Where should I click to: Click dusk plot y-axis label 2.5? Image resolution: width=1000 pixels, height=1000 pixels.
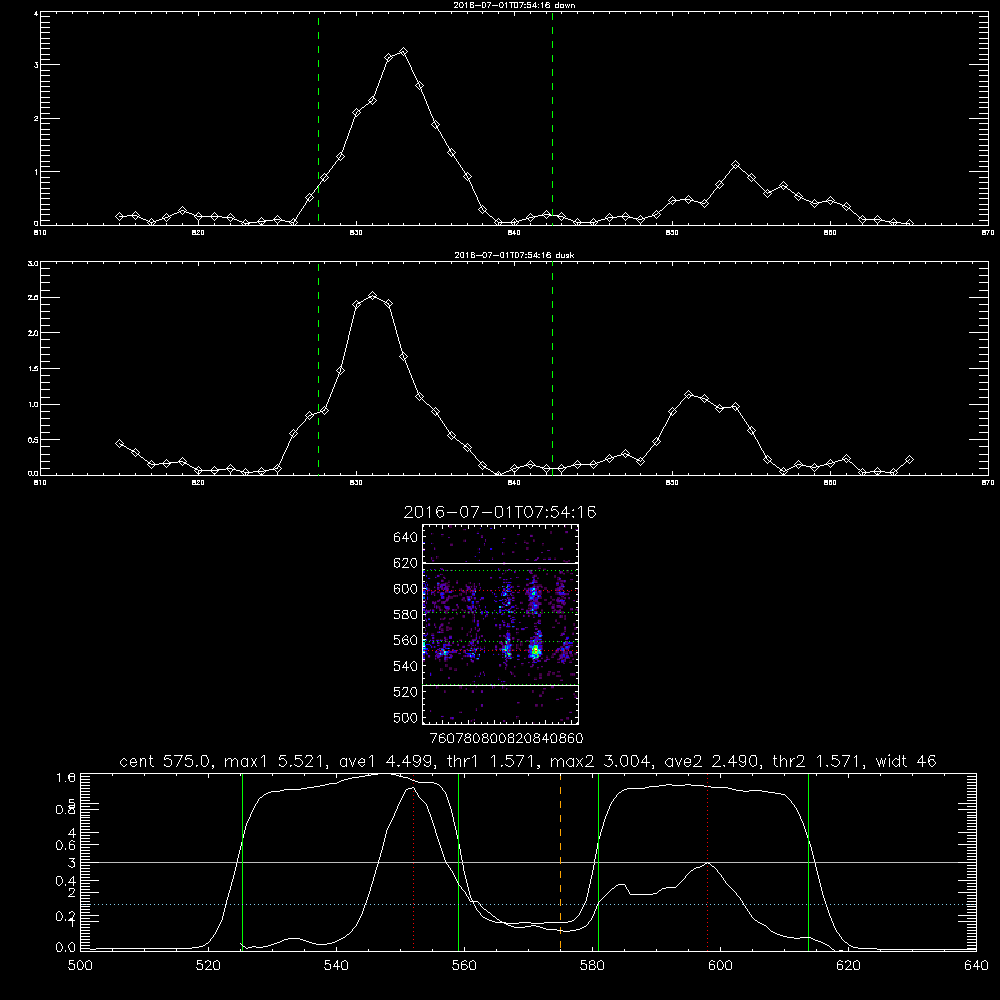click(34, 298)
